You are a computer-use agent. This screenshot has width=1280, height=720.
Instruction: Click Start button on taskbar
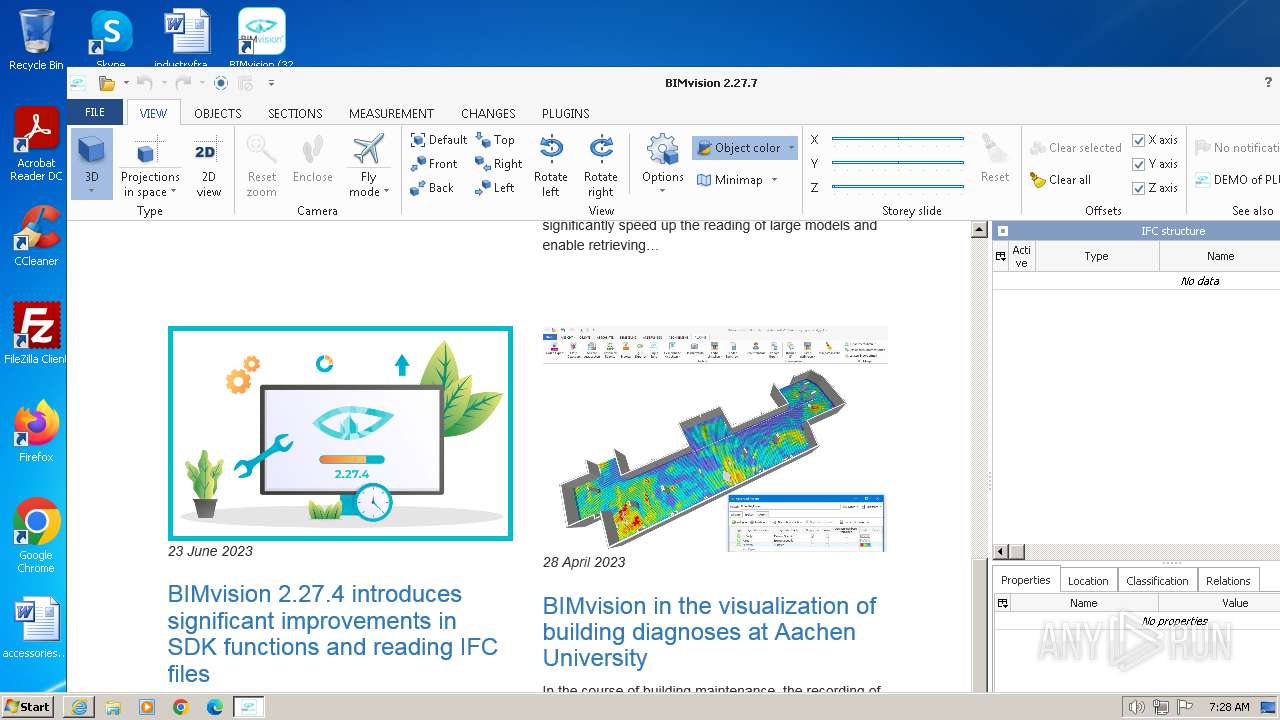pyautogui.click(x=28, y=707)
